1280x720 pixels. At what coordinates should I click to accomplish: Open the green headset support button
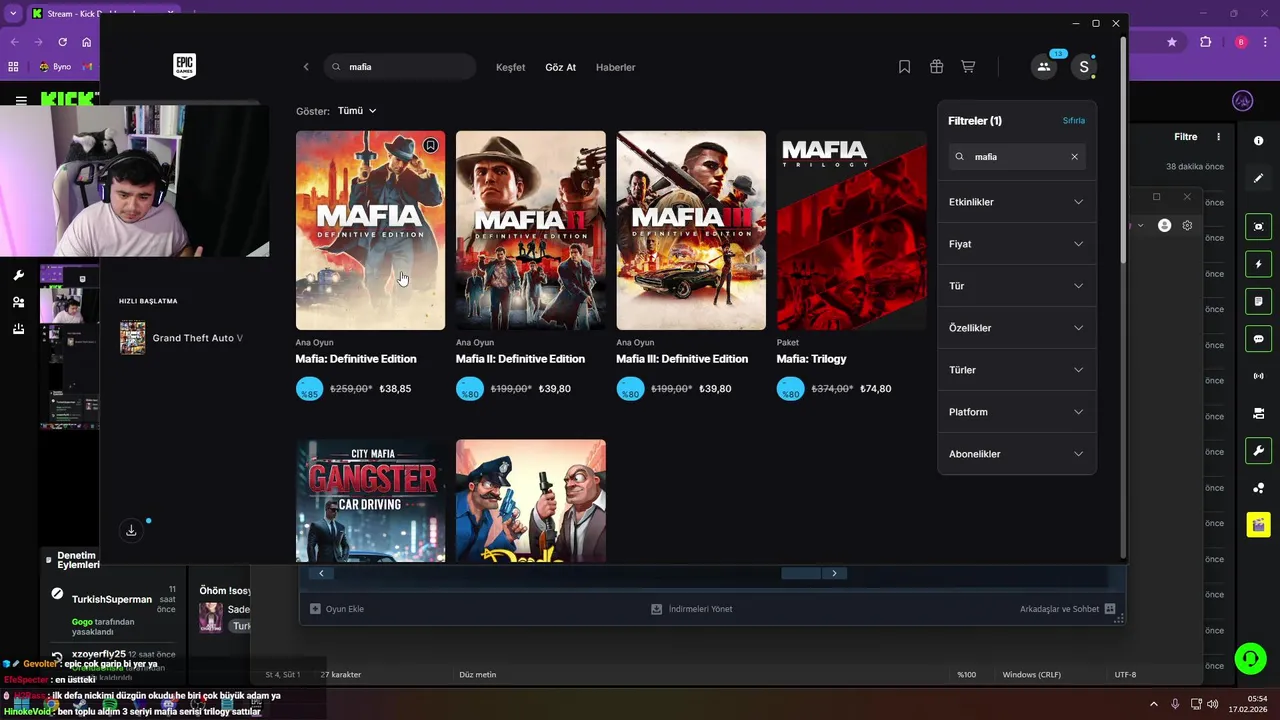pos(1250,657)
